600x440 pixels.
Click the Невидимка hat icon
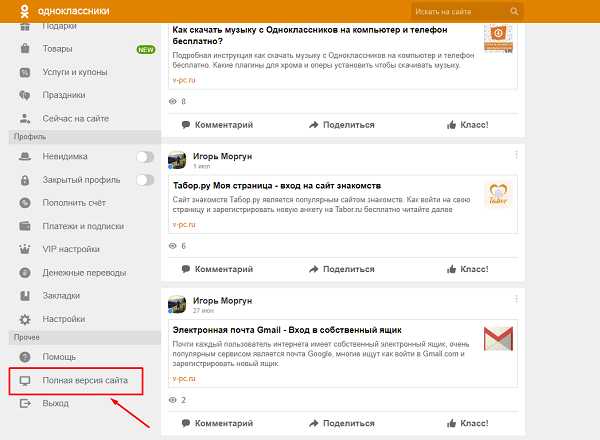[x=25, y=156]
